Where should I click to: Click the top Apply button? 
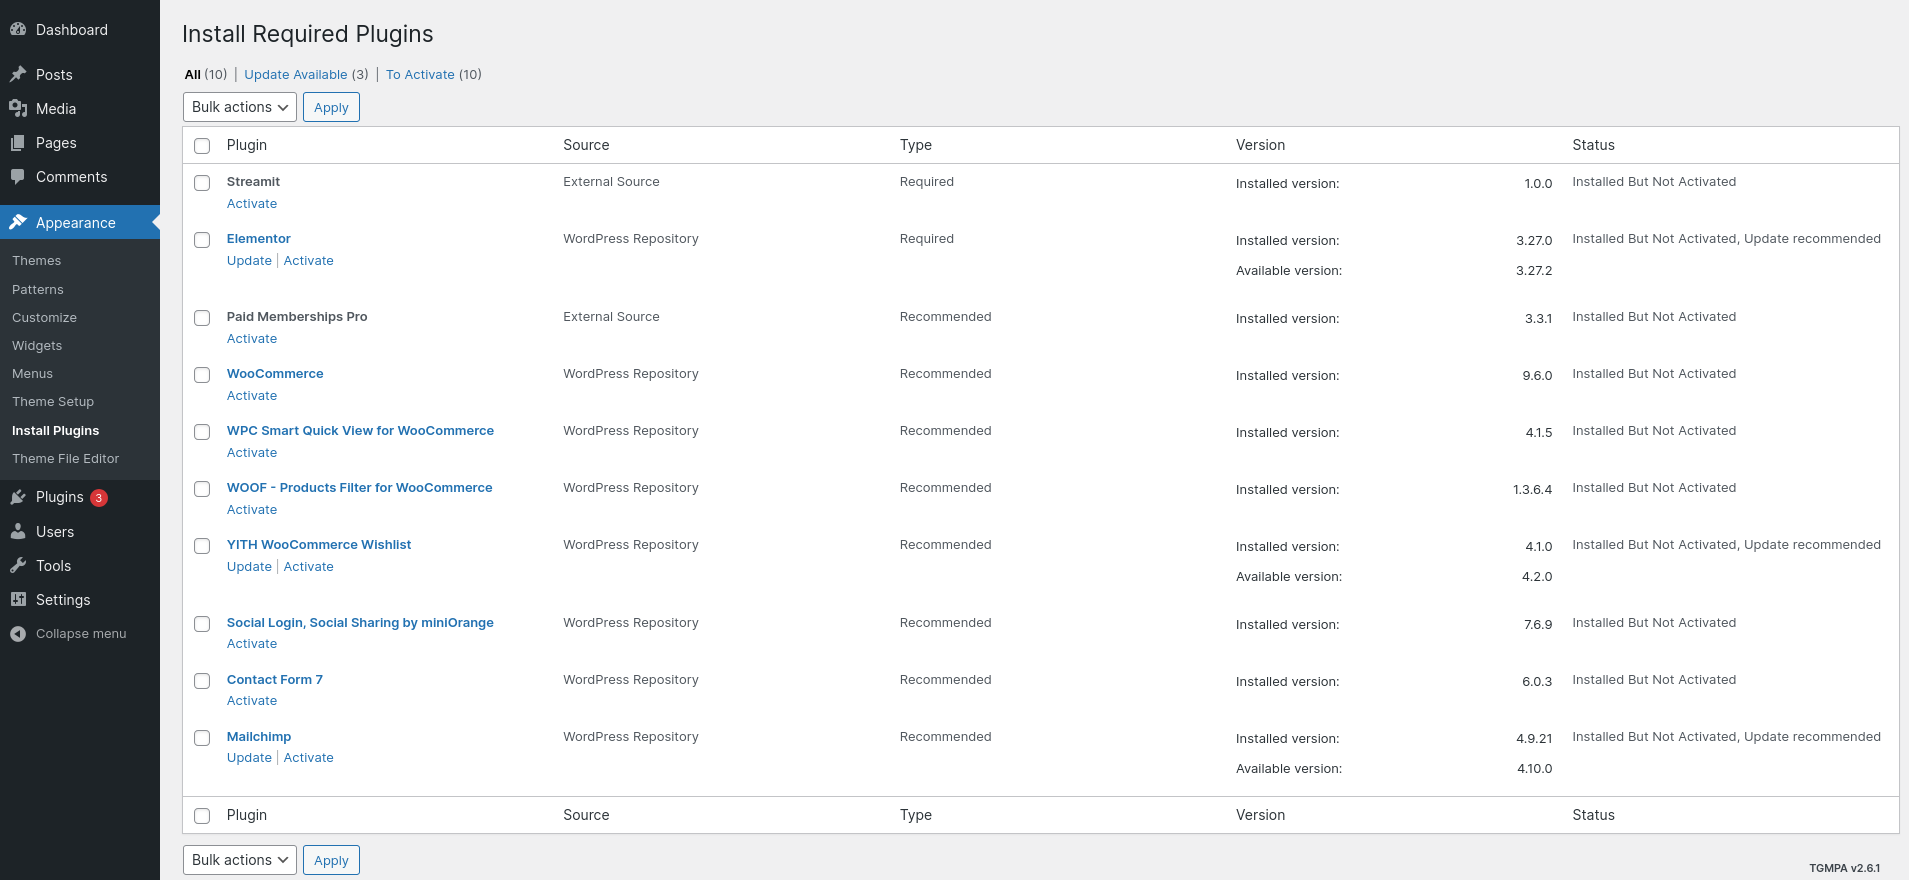coord(331,107)
